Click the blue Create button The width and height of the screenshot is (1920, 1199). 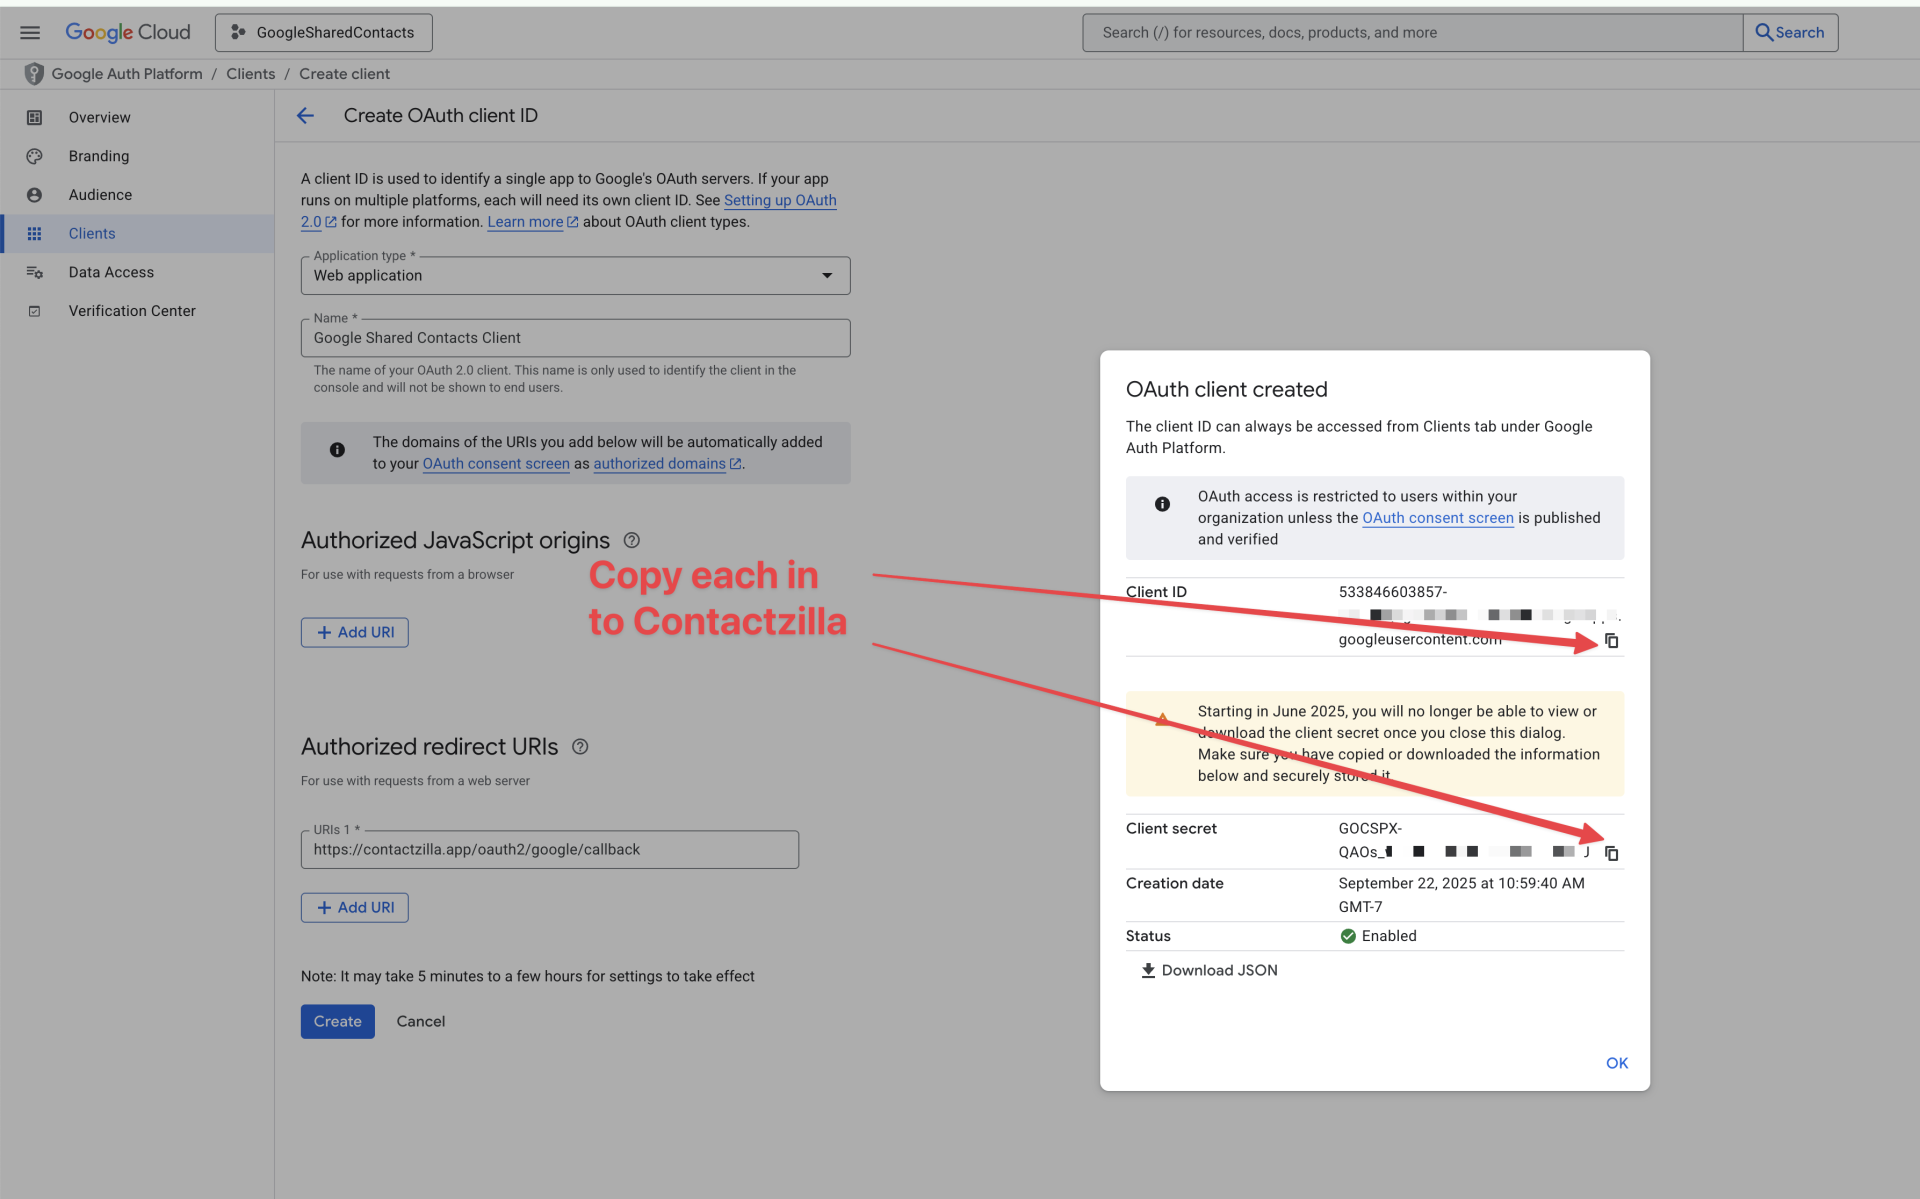pos(337,1021)
